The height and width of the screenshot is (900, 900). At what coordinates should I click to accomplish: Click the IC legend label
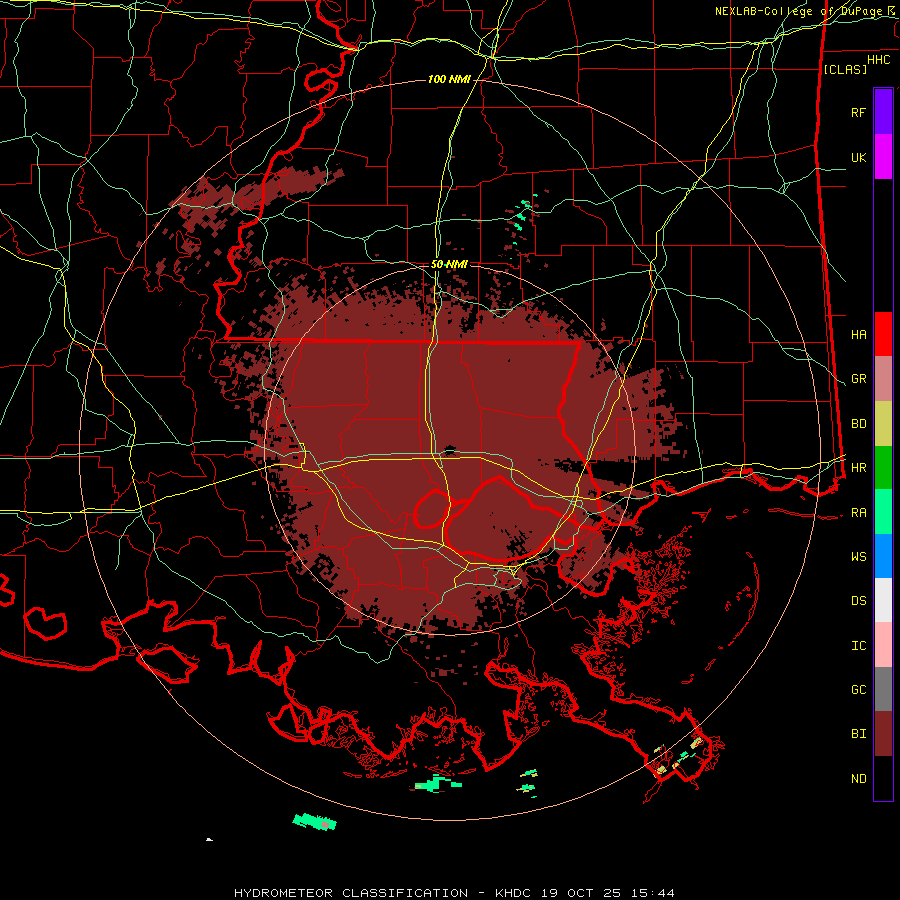tap(859, 646)
